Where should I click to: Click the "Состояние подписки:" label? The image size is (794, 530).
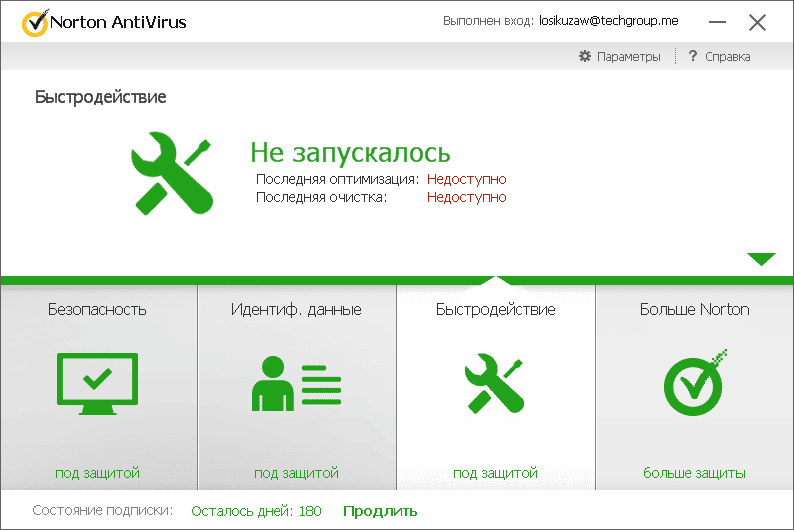point(103,510)
